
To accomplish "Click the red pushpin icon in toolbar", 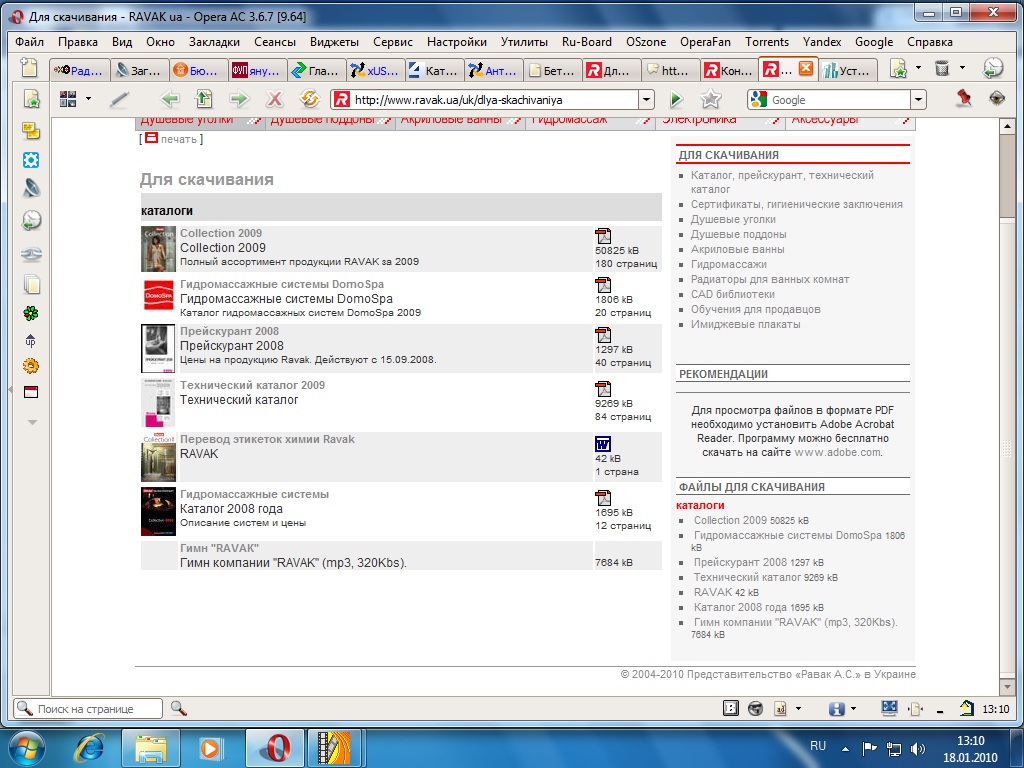I will (x=963, y=99).
